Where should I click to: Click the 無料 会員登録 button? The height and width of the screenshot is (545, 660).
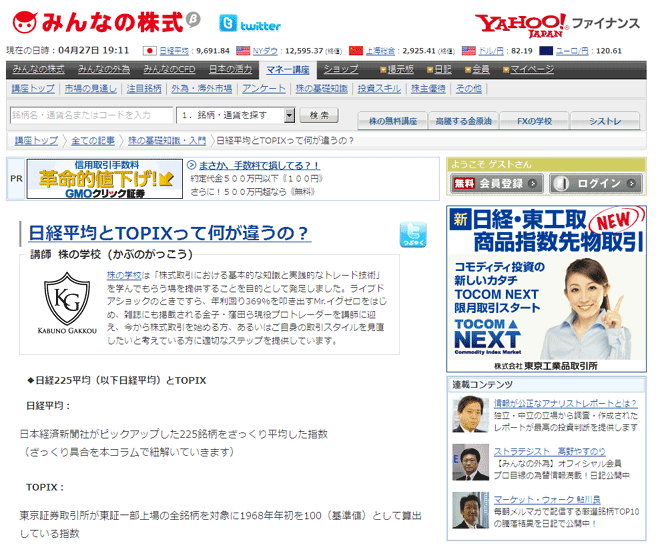point(497,183)
